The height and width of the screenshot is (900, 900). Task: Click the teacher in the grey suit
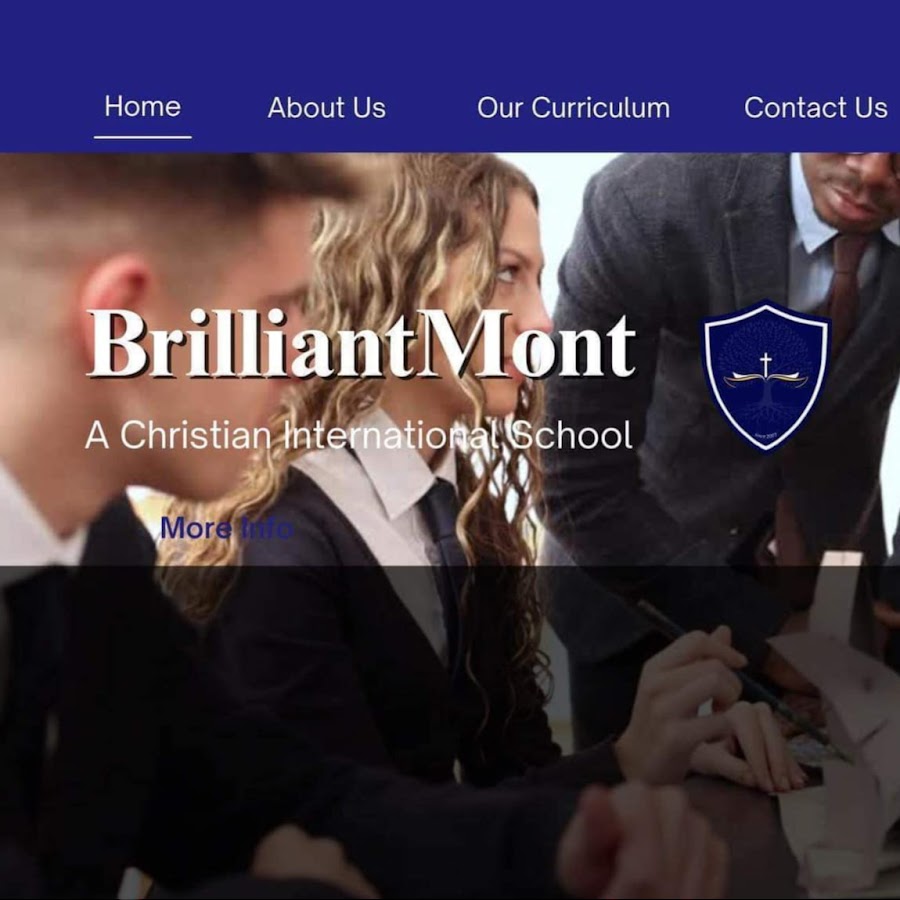pyautogui.click(x=723, y=402)
